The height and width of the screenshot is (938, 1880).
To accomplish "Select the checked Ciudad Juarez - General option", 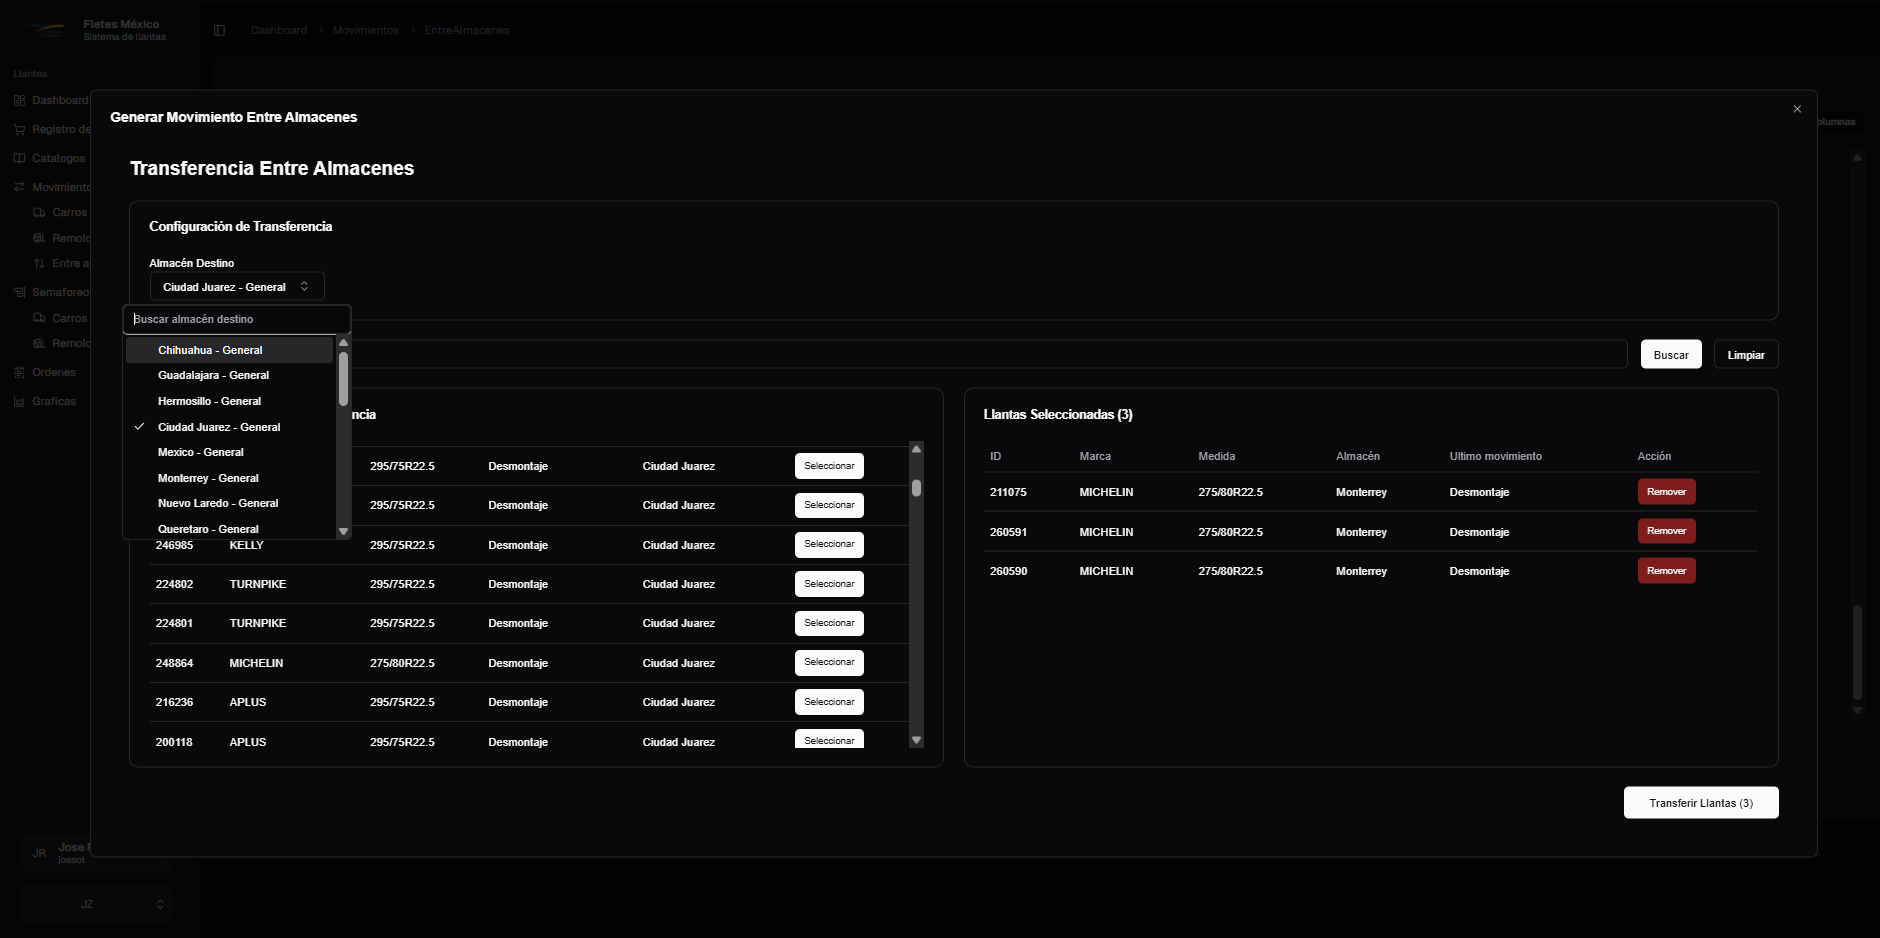I will [219, 427].
